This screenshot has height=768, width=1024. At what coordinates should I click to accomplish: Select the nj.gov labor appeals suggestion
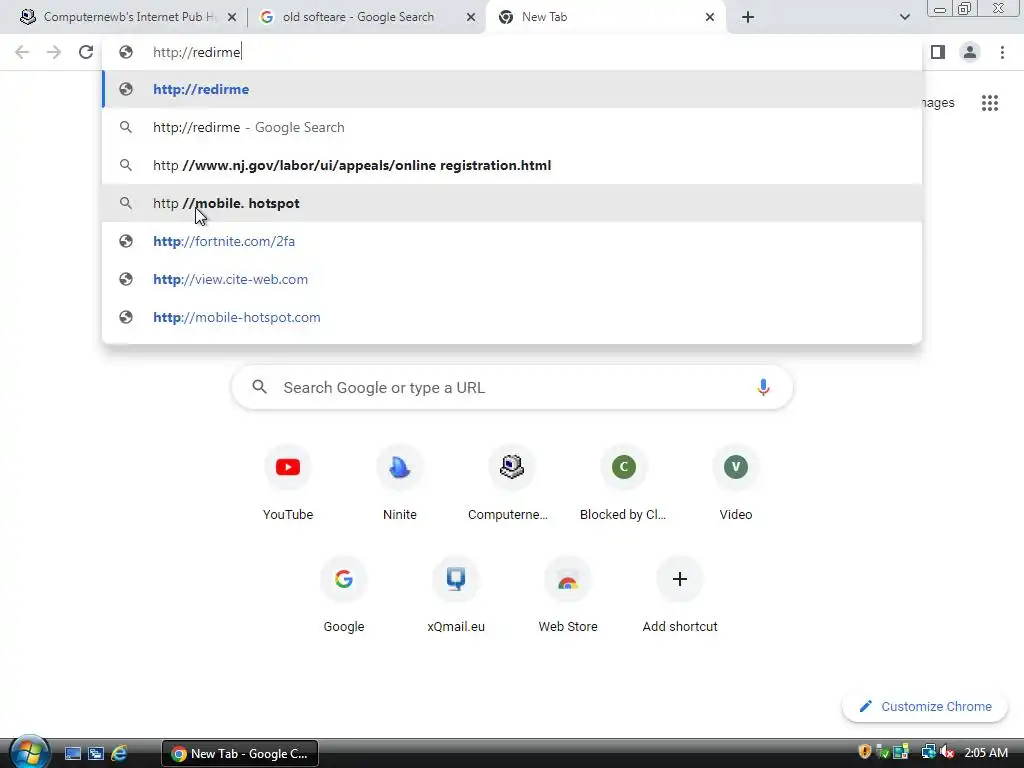512,165
